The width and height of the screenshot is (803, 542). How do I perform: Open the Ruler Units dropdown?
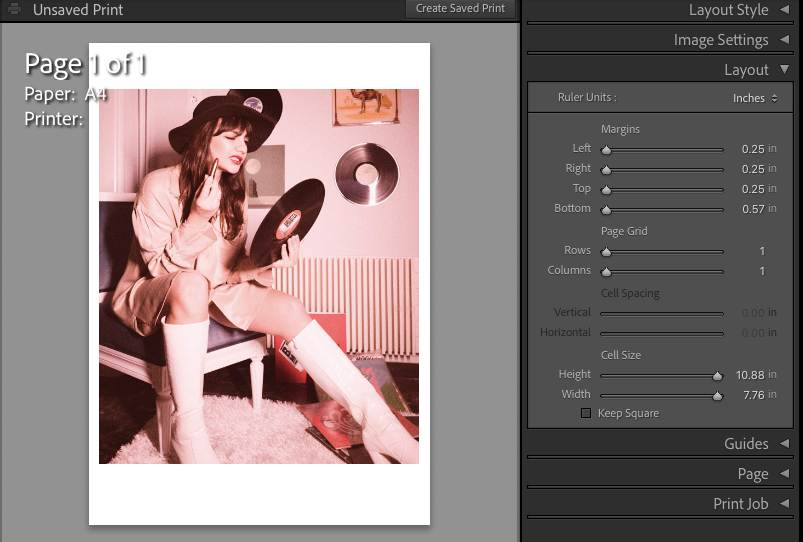pos(755,98)
